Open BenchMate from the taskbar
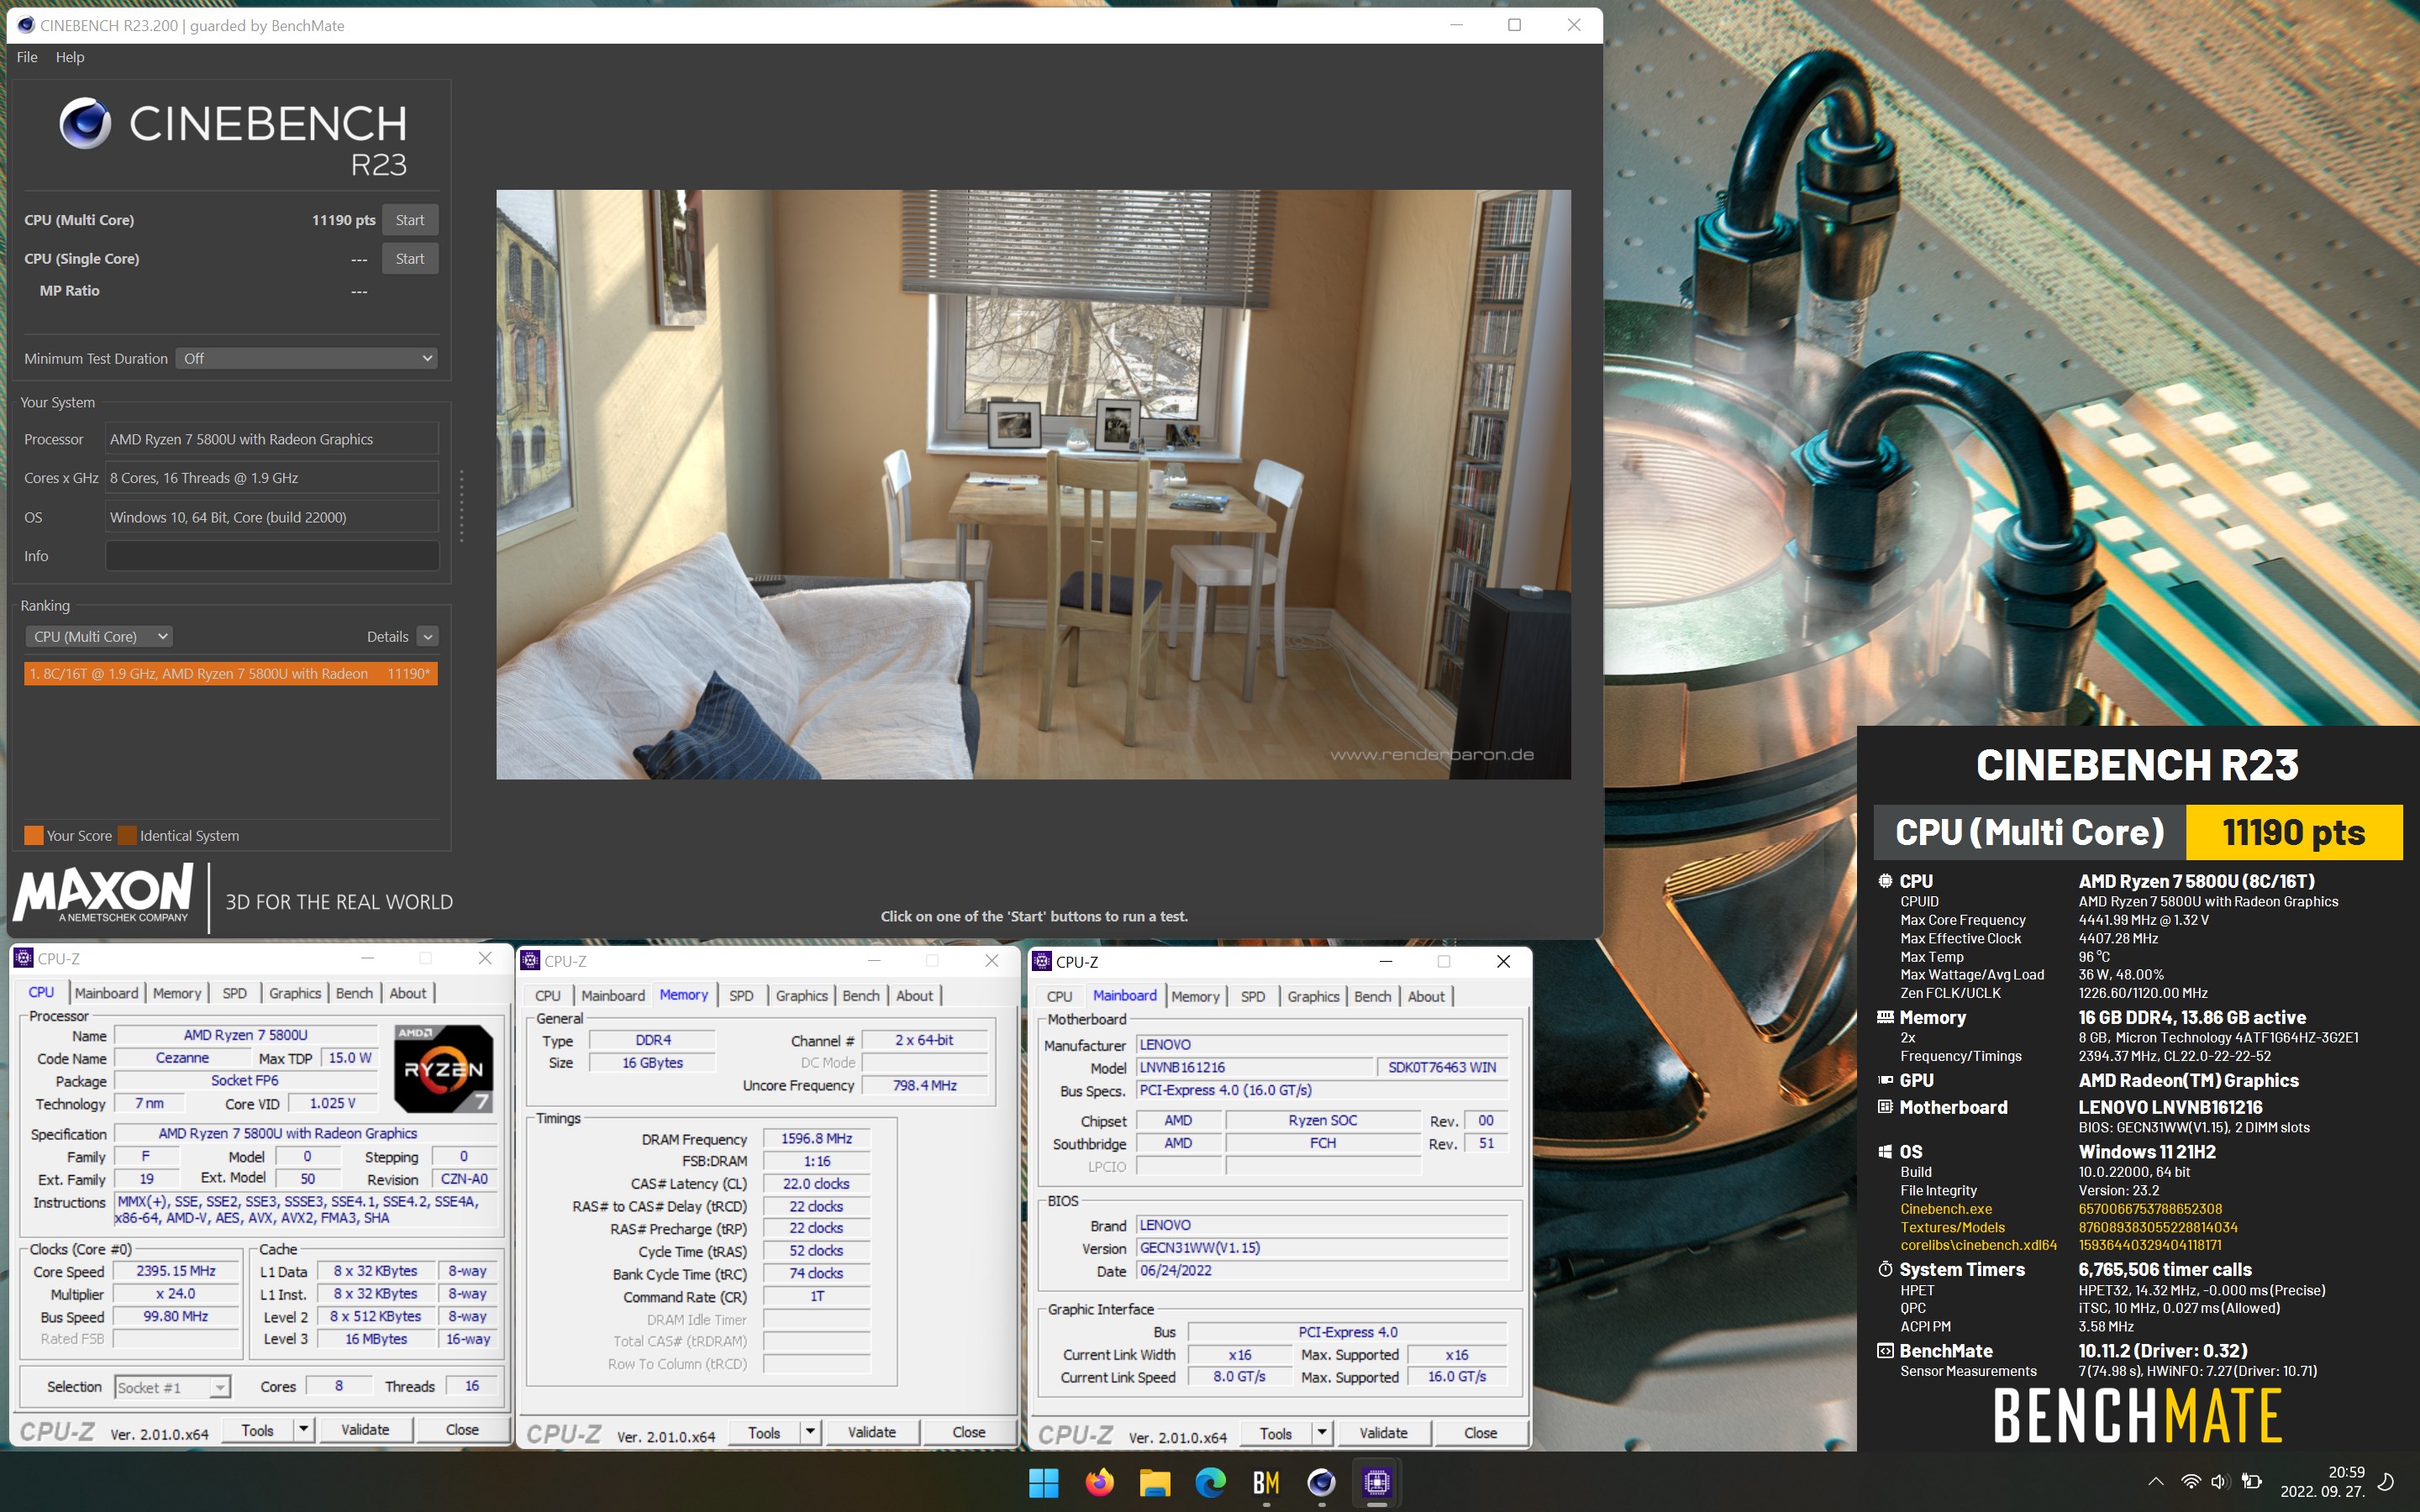 1266,1482
